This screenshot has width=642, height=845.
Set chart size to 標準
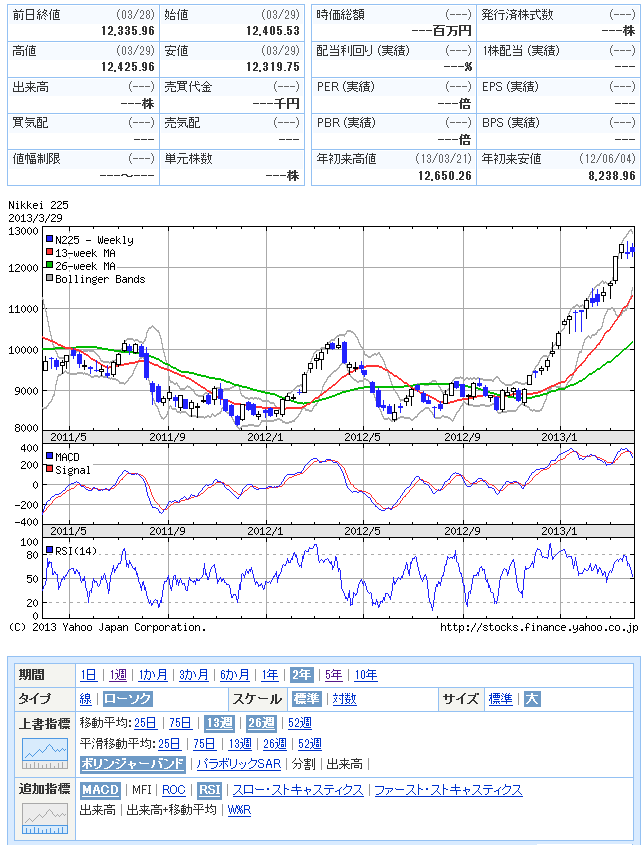pos(500,699)
